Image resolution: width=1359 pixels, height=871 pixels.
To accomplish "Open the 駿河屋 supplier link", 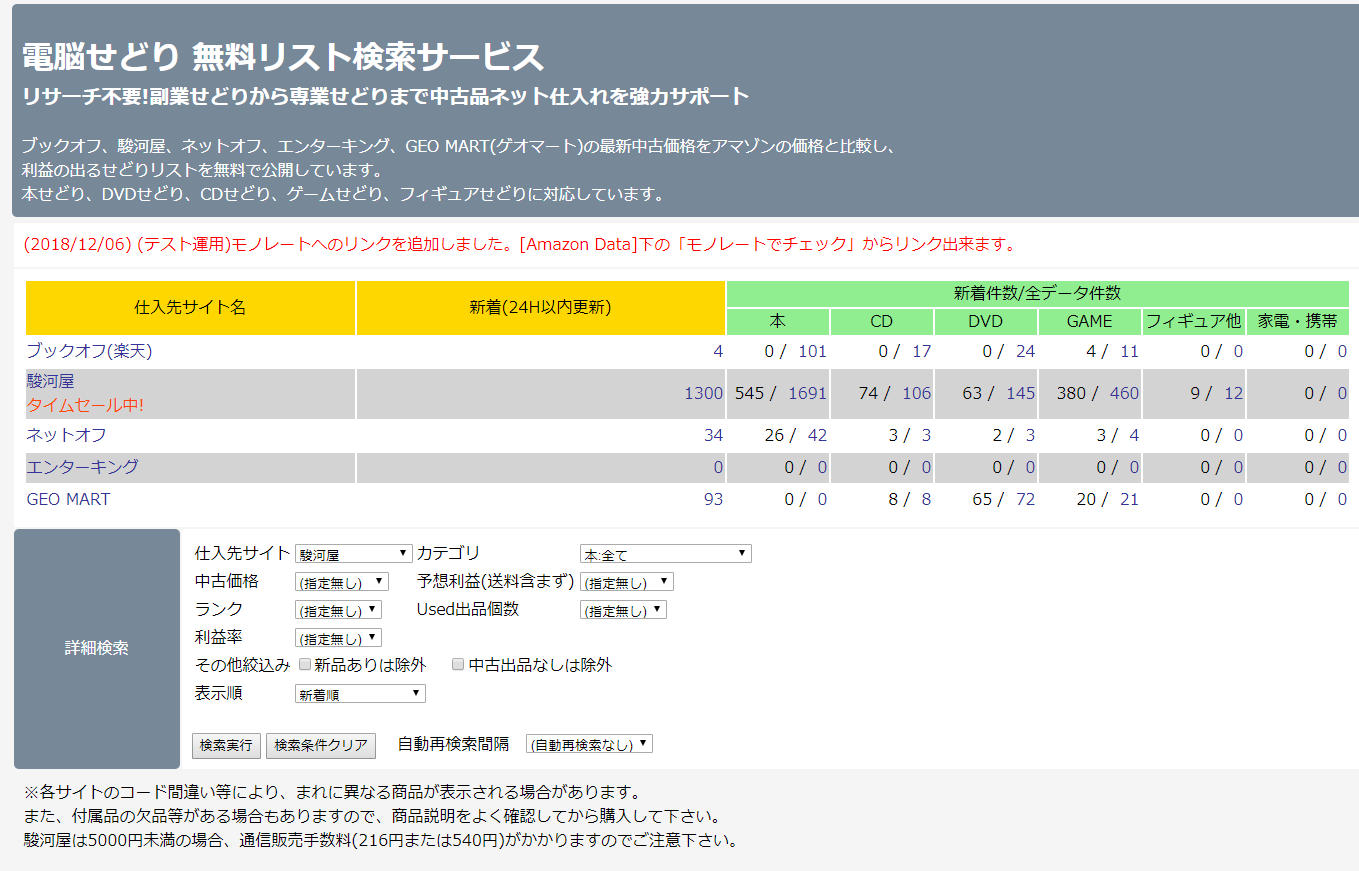I will pos(50,381).
